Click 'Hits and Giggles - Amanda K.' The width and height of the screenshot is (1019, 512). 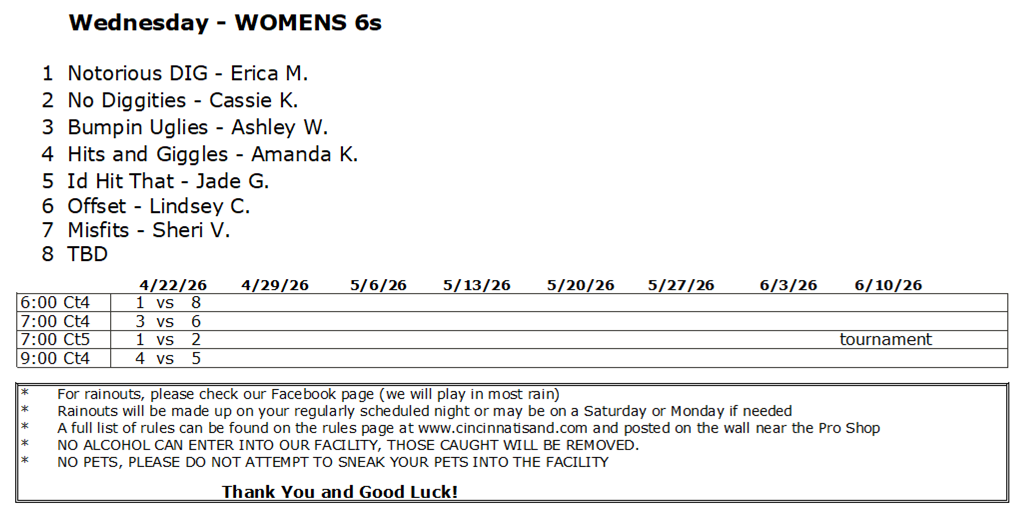click(212, 155)
